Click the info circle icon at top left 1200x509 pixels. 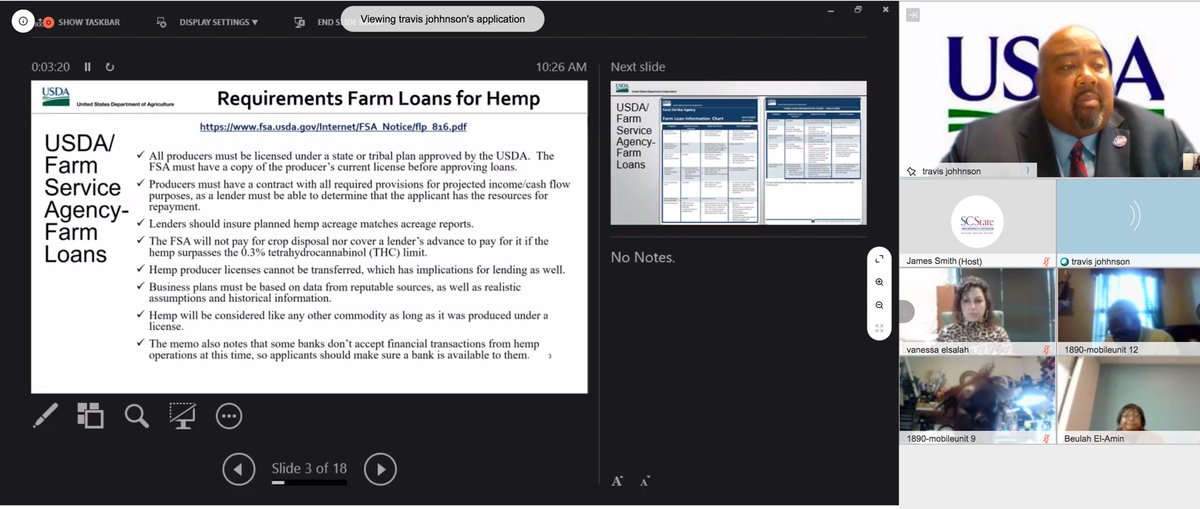[x=23, y=21]
